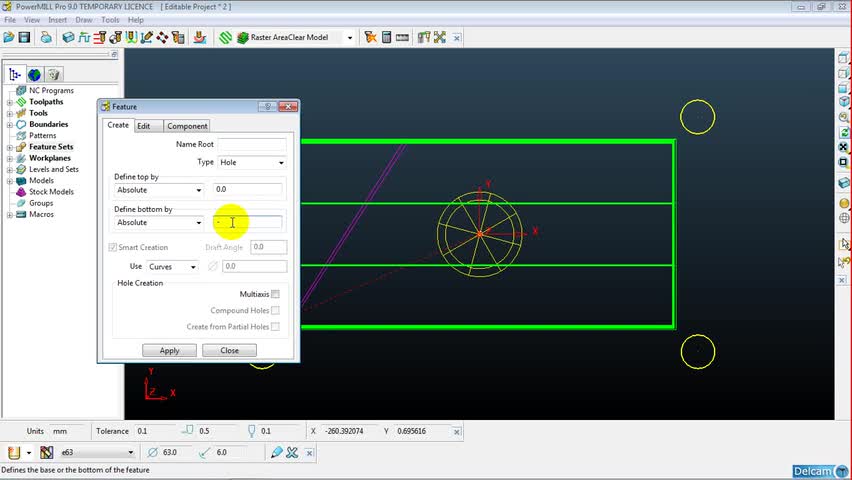Open the Help menu

coord(135,20)
